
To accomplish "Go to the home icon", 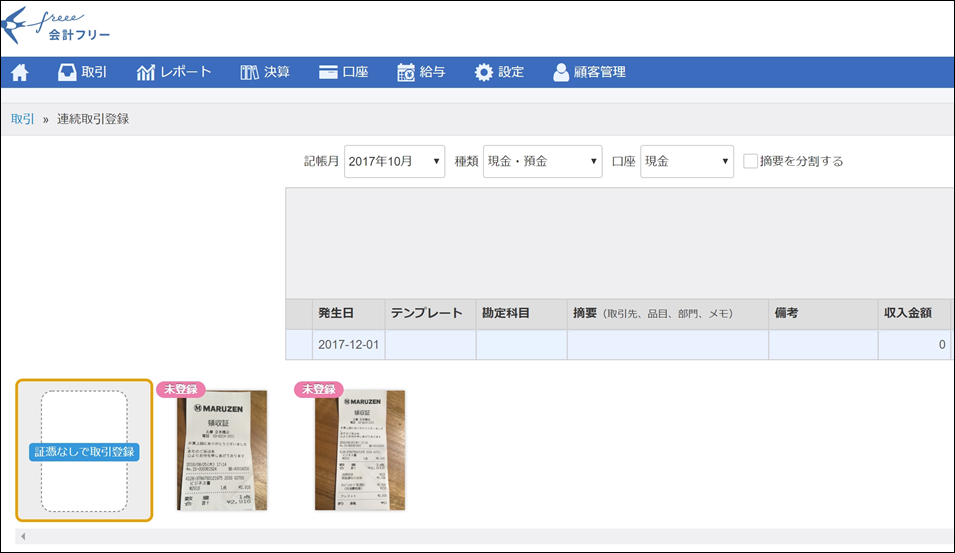I will tap(19, 72).
